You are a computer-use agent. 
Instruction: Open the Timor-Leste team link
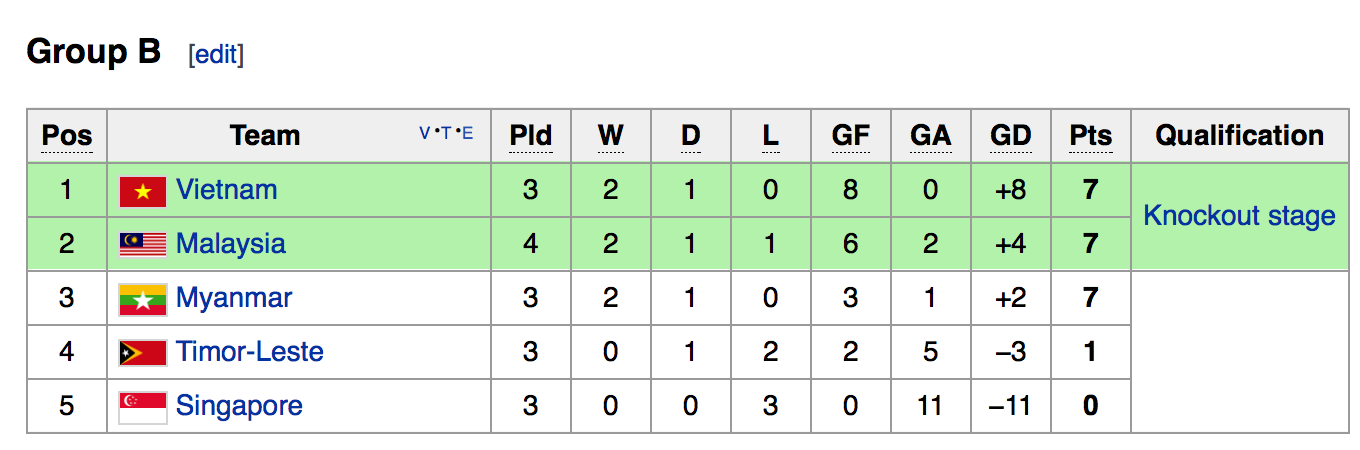click(249, 352)
